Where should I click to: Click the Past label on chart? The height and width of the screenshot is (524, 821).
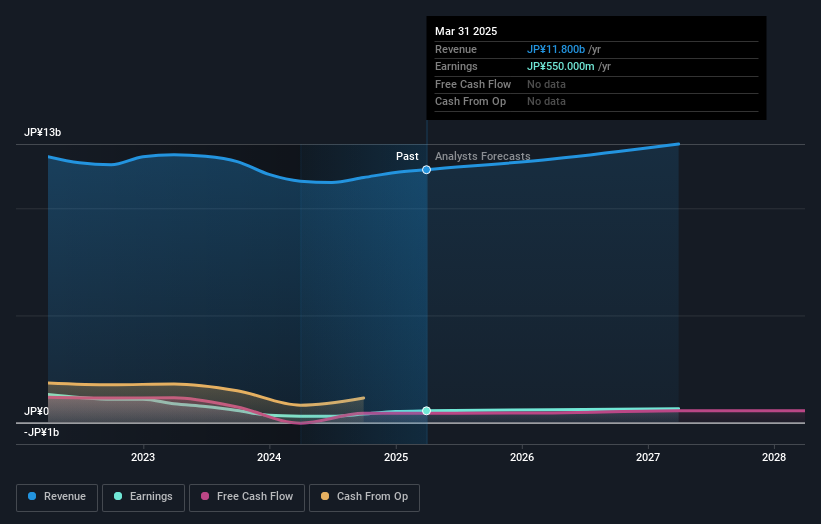pos(407,156)
